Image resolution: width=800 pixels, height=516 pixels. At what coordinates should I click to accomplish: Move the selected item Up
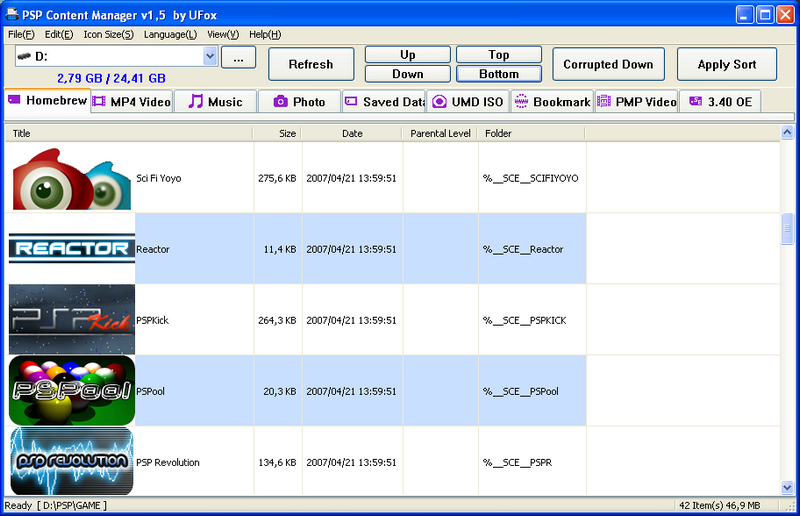pos(408,55)
